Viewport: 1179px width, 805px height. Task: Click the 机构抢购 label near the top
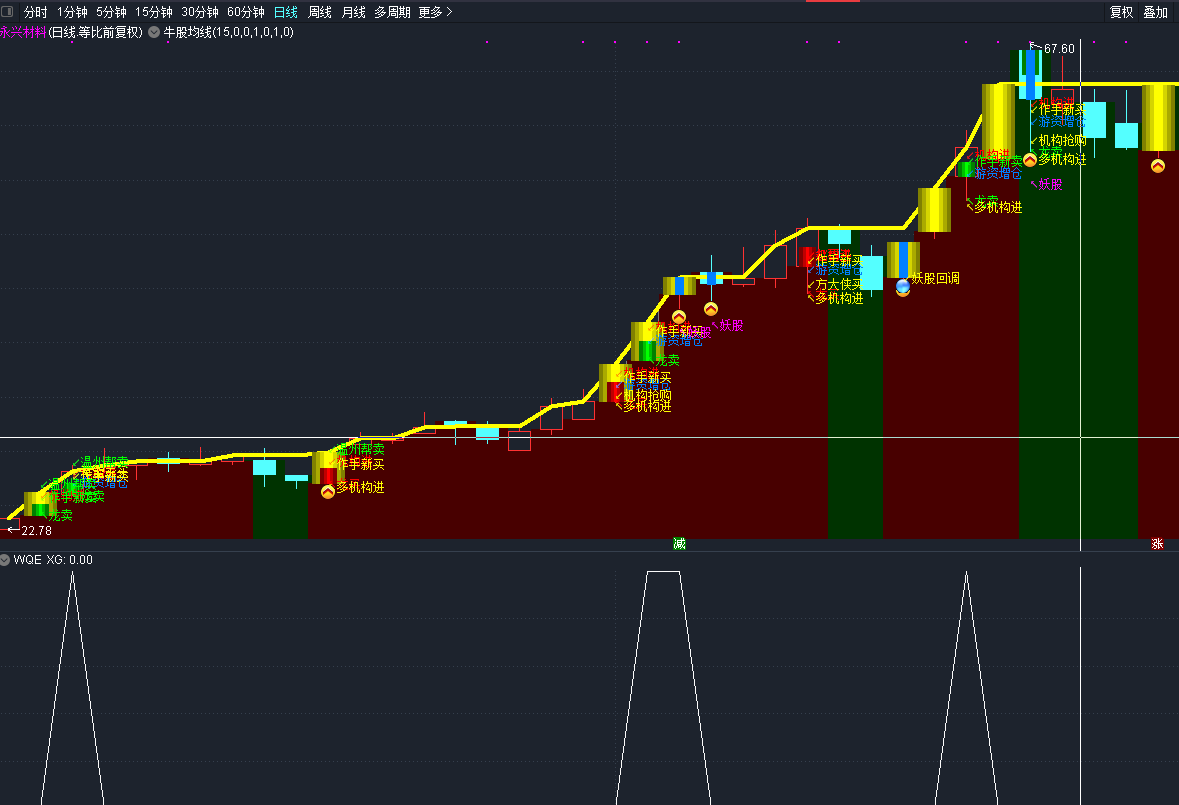pos(1062,140)
